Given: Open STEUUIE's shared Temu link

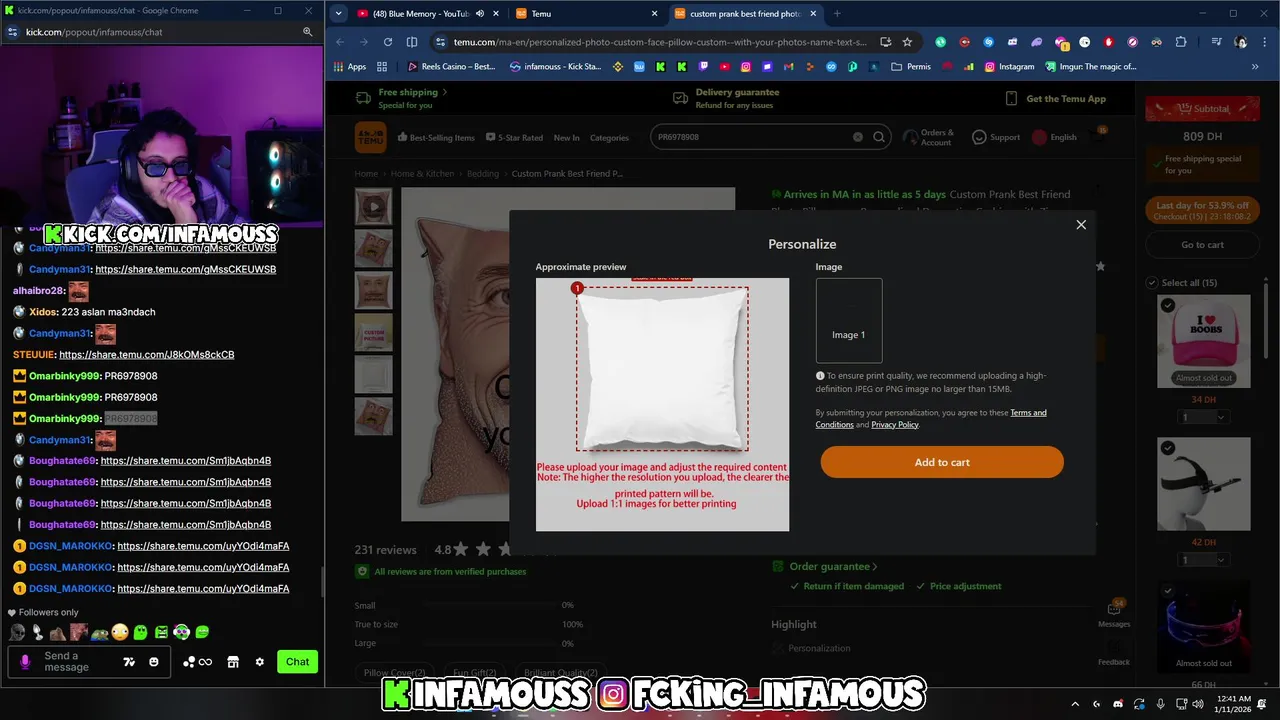Looking at the screenshot, I should coord(147,355).
